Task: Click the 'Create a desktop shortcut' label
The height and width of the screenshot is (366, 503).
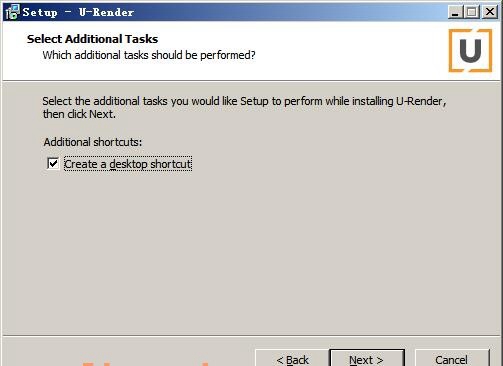Action: (128, 164)
